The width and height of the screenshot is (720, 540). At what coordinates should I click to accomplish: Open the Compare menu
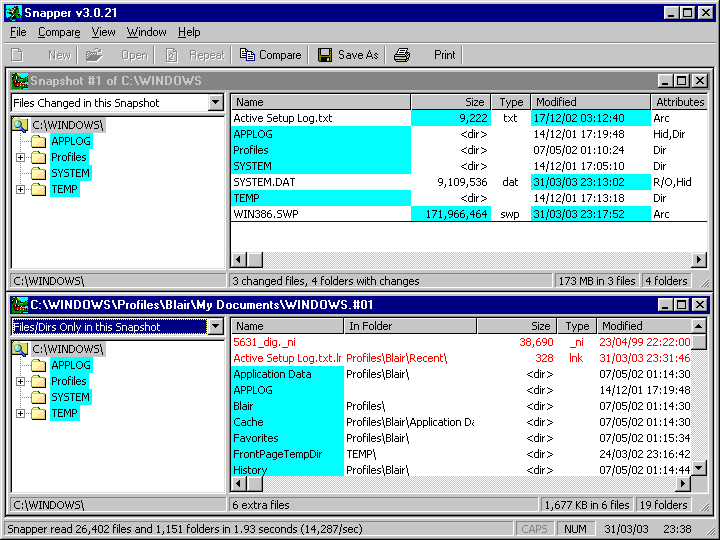tap(59, 32)
